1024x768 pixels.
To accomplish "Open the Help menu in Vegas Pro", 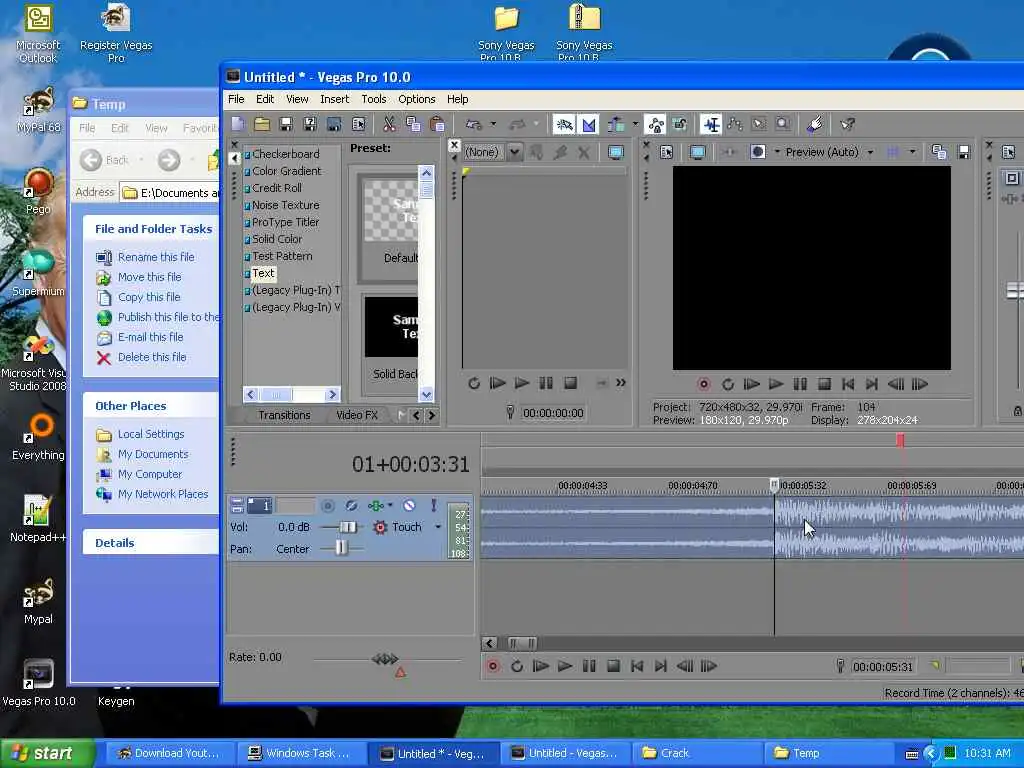I will pyautogui.click(x=457, y=99).
